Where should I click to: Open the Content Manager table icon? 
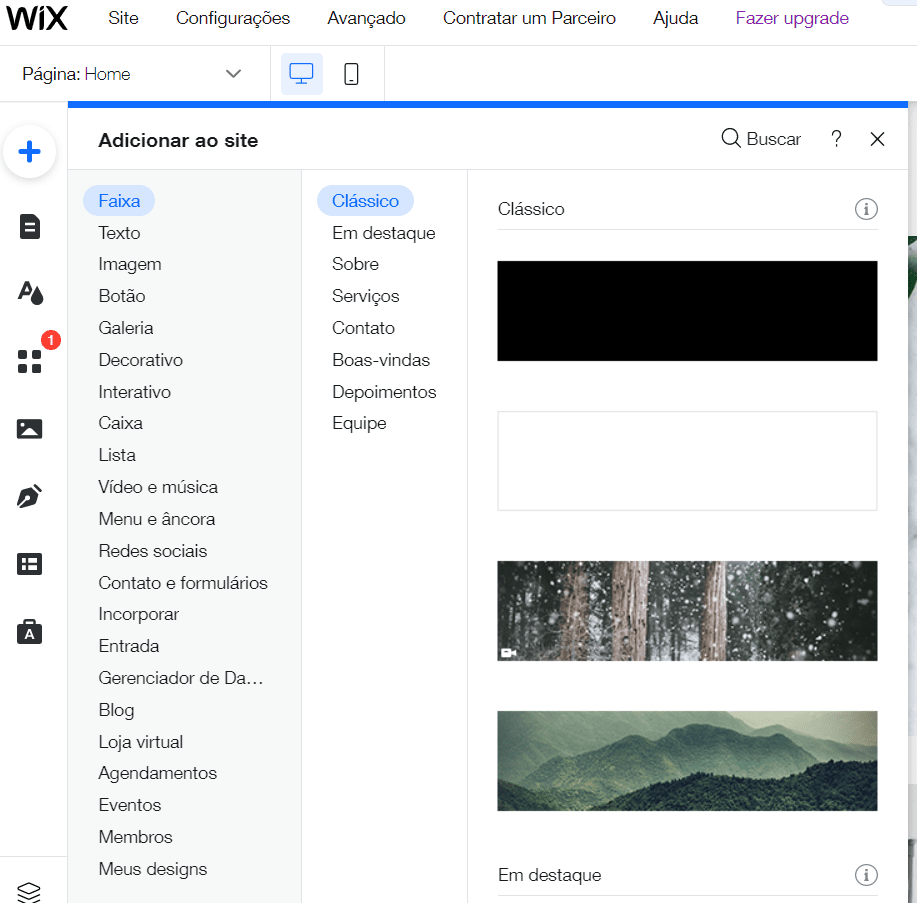(x=29, y=564)
